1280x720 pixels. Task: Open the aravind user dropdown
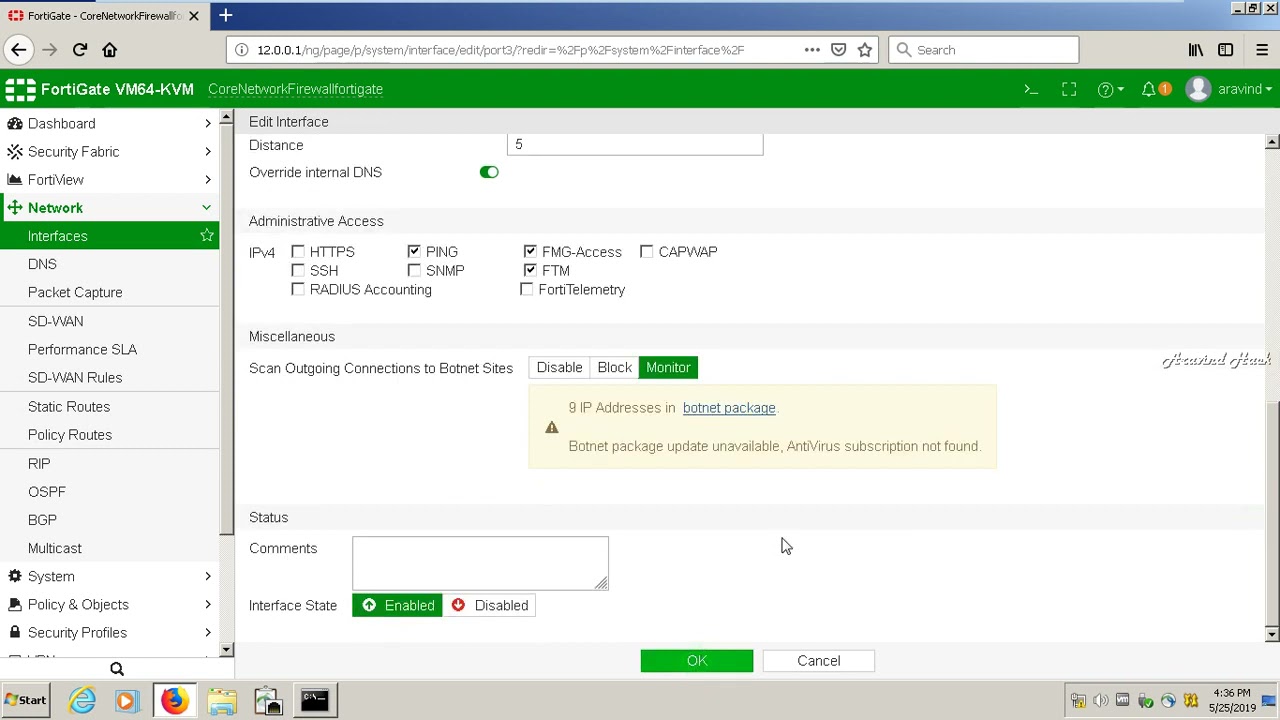[1245, 89]
